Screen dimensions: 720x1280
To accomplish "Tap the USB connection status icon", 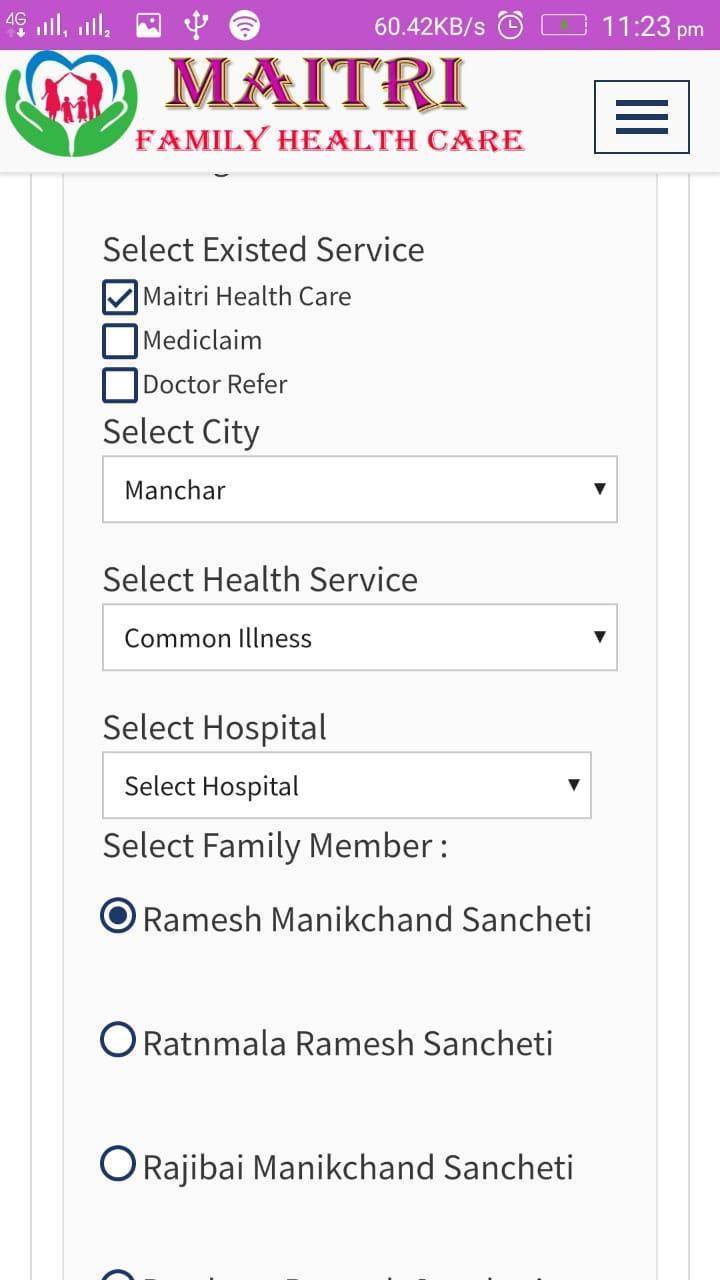I will [x=196, y=26].
